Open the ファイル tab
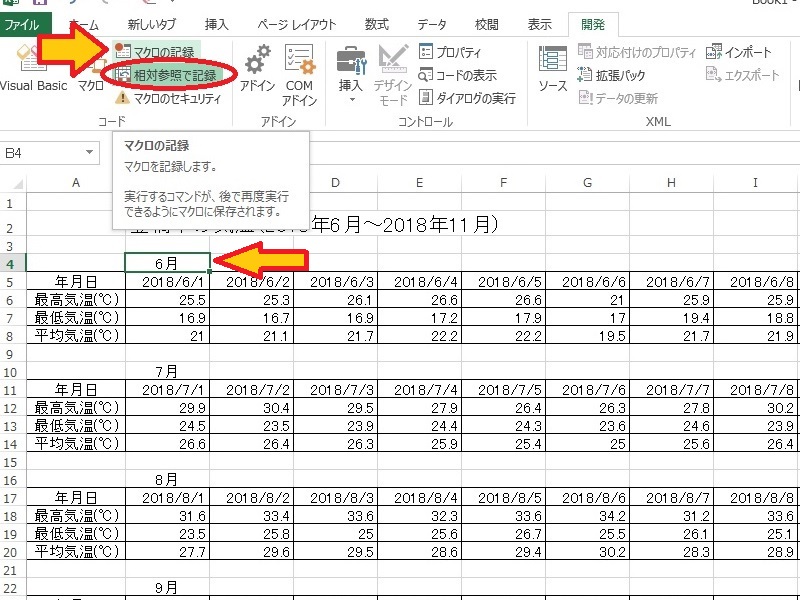The height and width of the screenshot is (600, 800). [22, 24]
